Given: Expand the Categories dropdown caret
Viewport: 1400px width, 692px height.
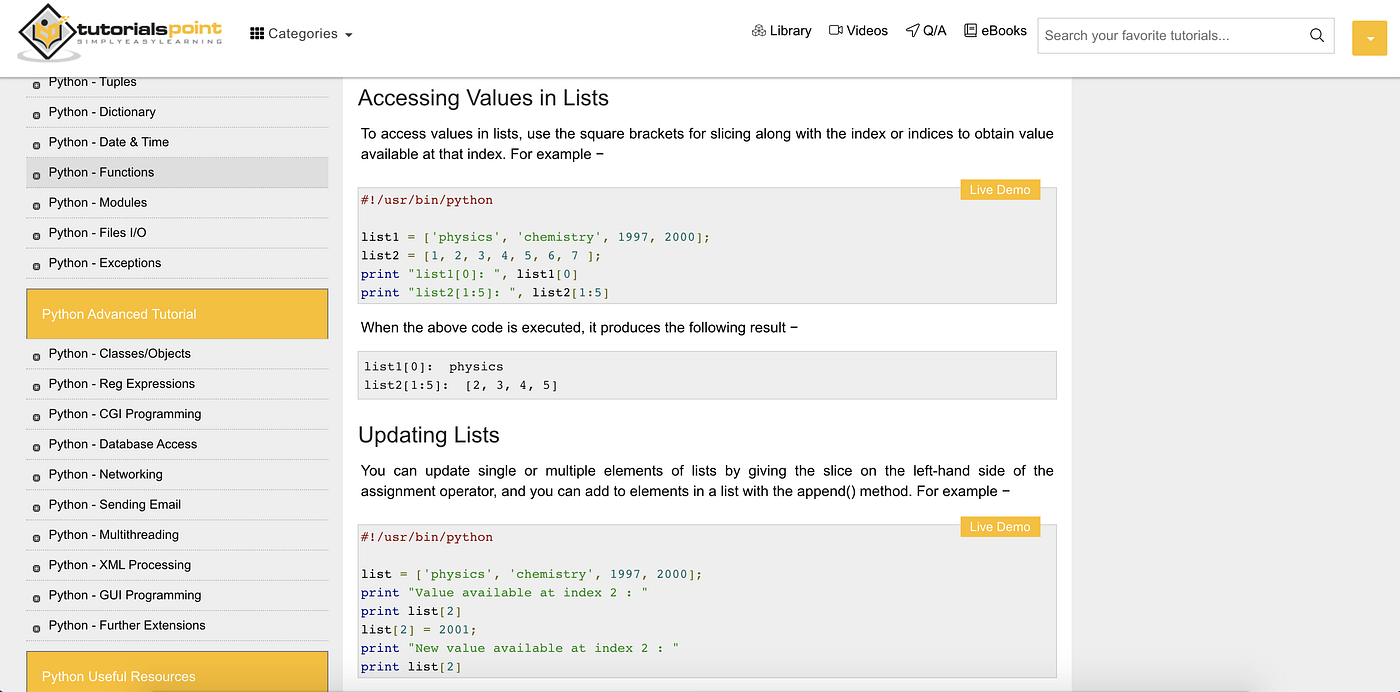Looking at the screenshot, I should [349, 35].
